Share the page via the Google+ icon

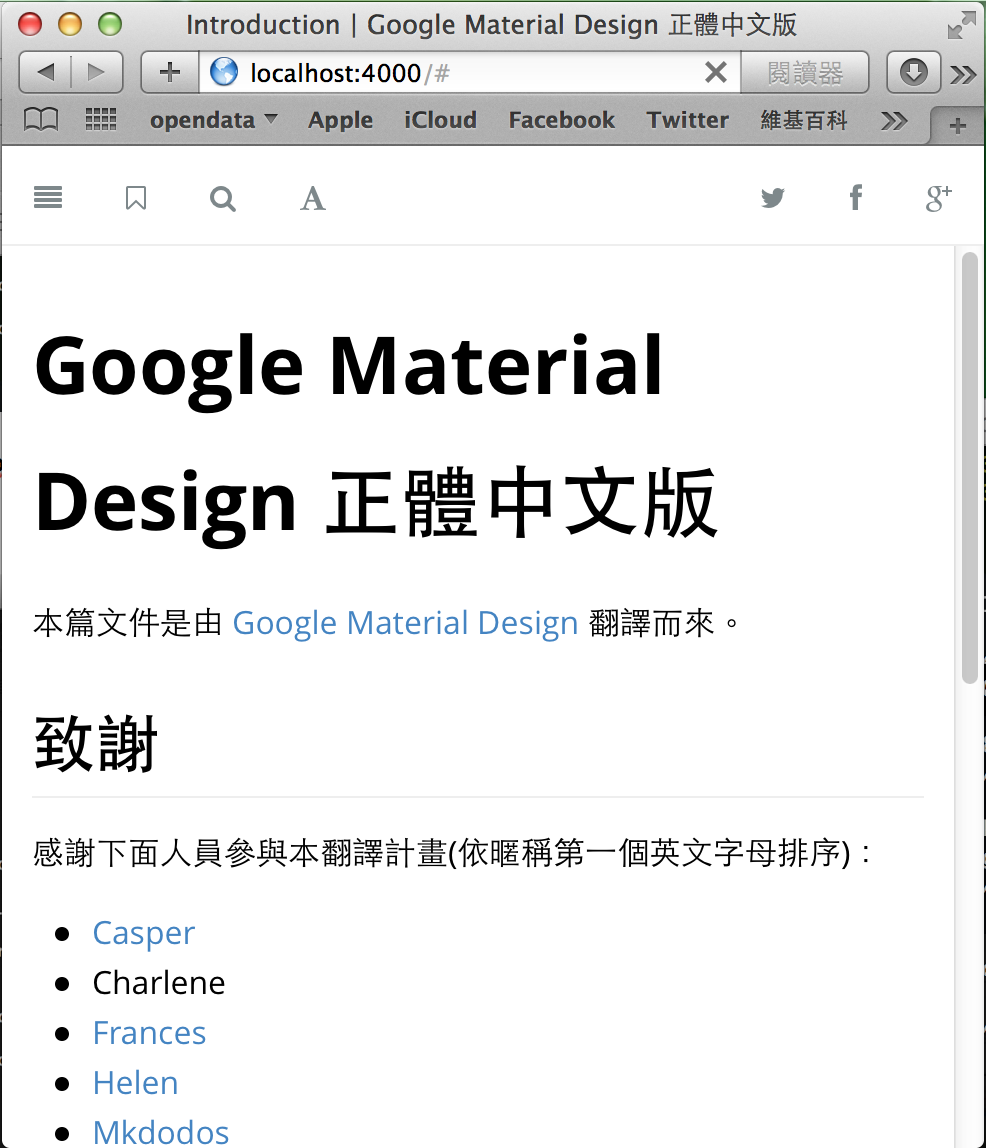click(x=938, y=198)
